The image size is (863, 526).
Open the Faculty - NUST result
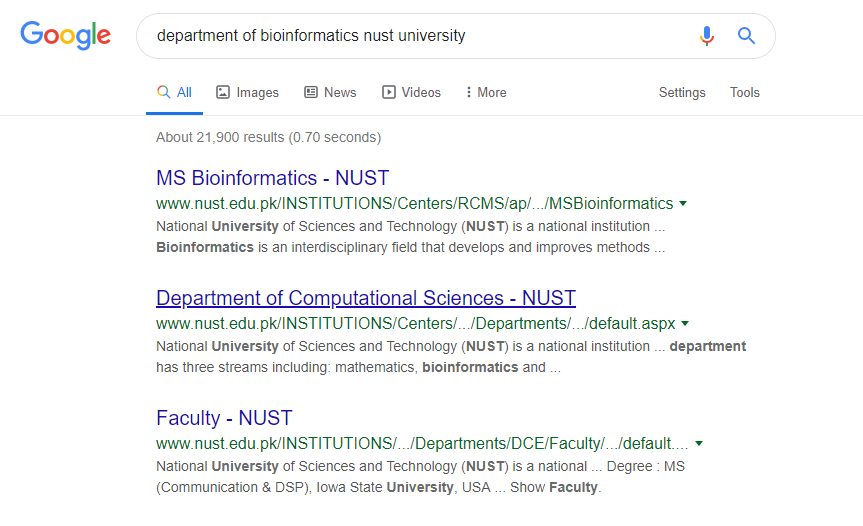coord(224,418)
